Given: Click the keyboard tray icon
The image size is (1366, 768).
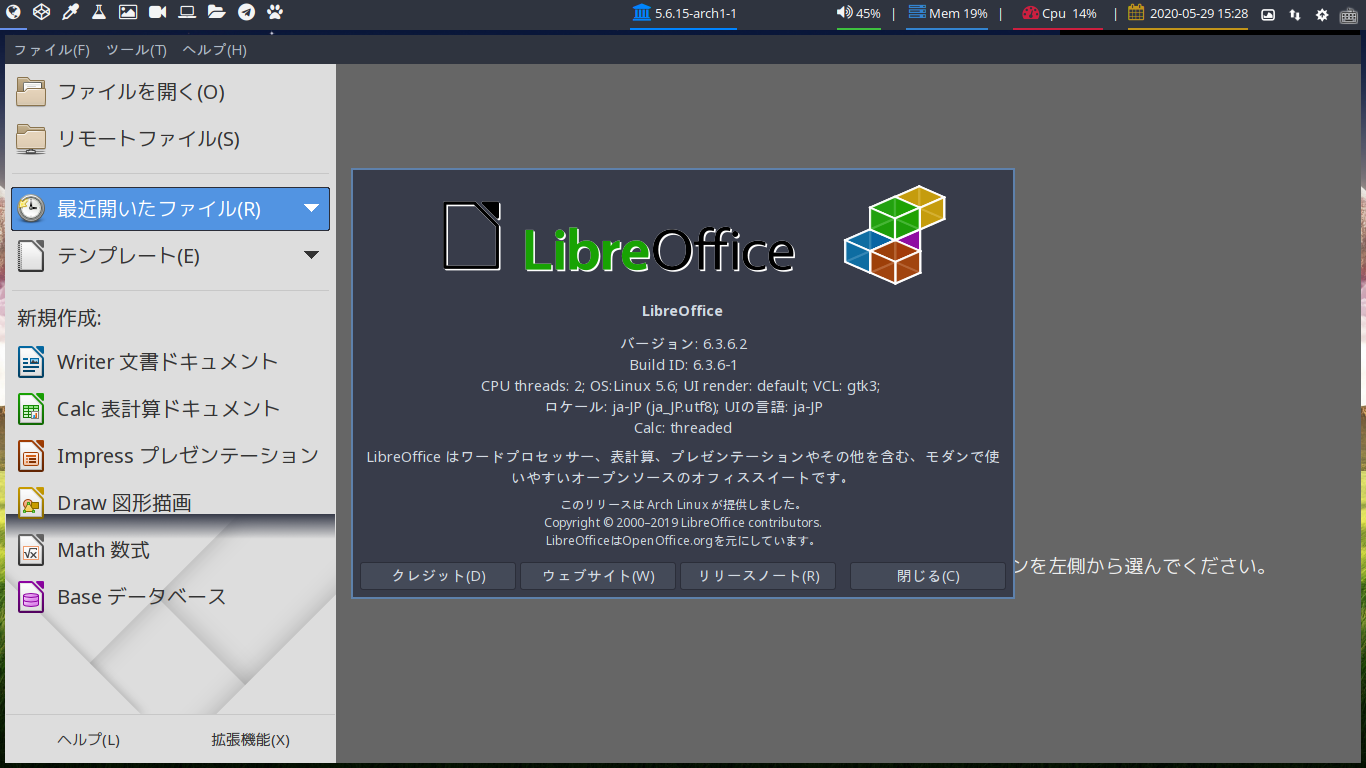Looking at the screenshot, I should point(1349,14).
